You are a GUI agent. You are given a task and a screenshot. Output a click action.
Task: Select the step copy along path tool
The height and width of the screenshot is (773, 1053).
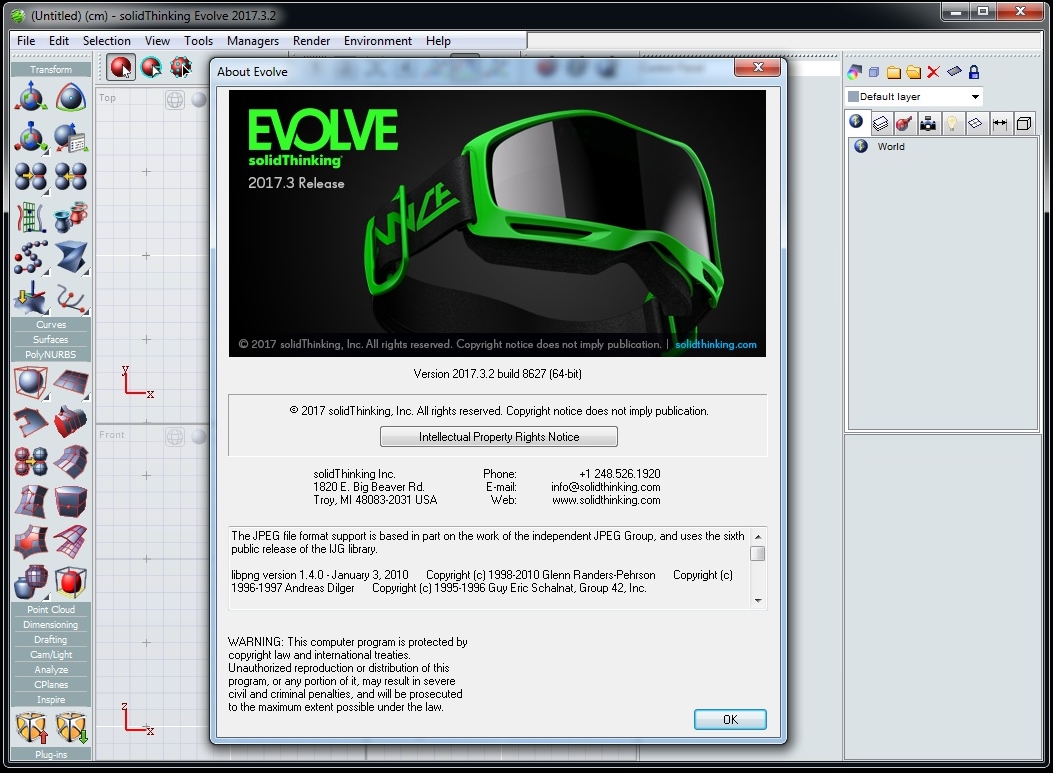pos(31,258)
